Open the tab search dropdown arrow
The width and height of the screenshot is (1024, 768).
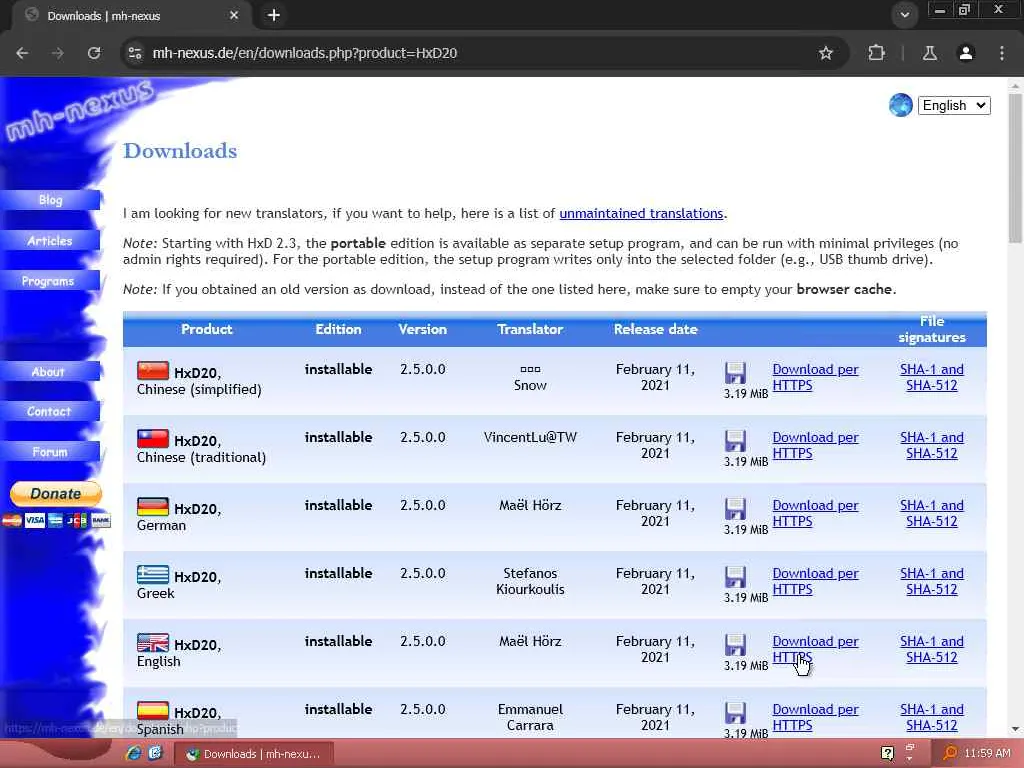(x=904, y=15)
